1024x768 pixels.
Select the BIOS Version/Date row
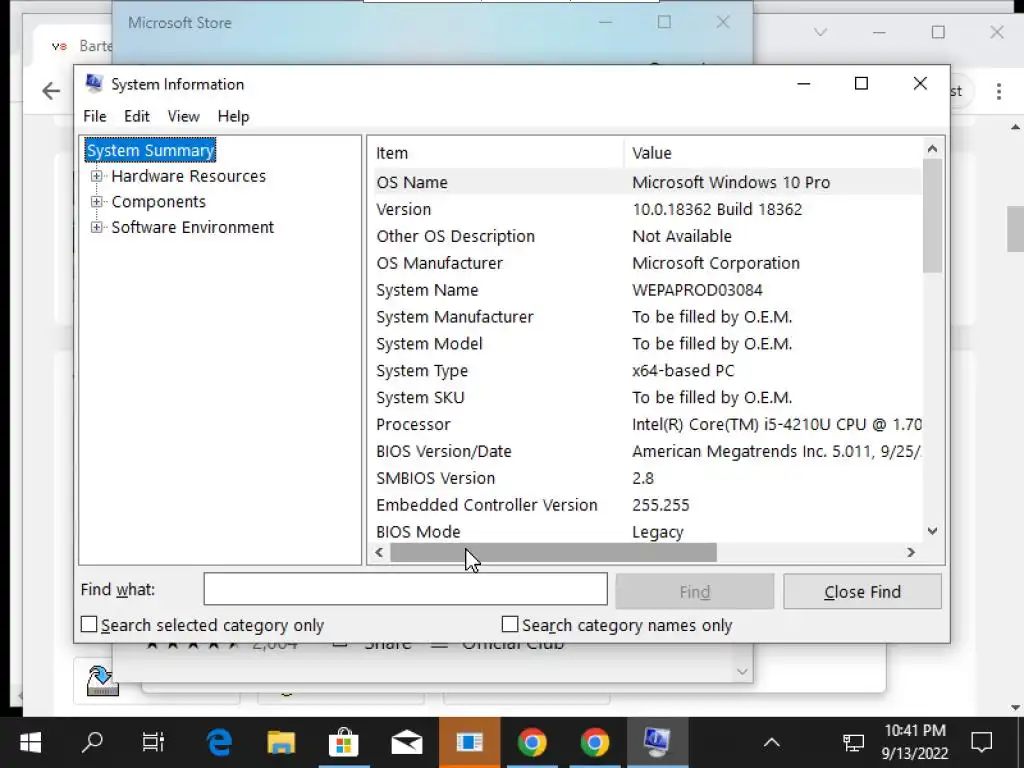click(x=647, y=451)
